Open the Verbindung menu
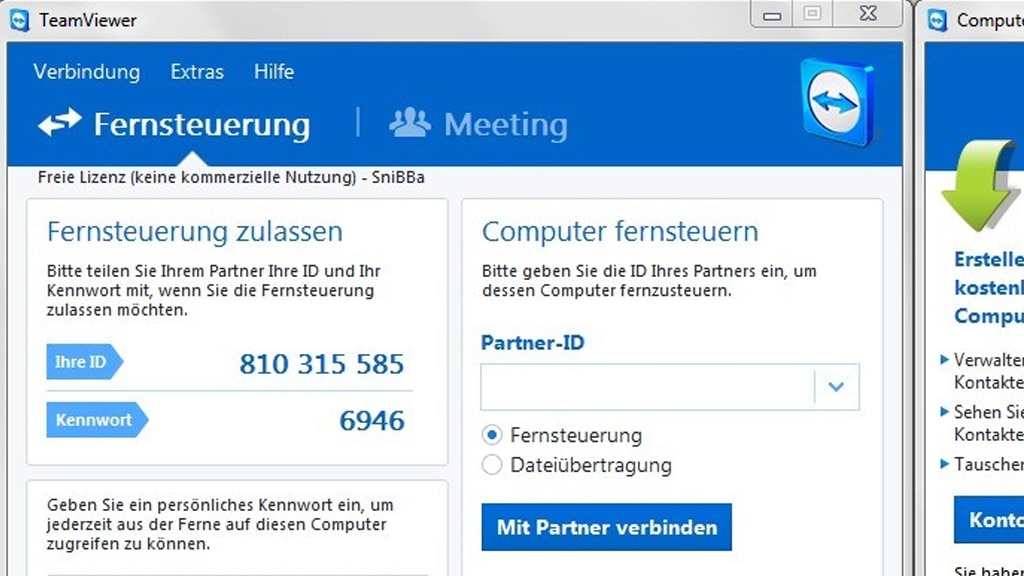 coord(87,71)
